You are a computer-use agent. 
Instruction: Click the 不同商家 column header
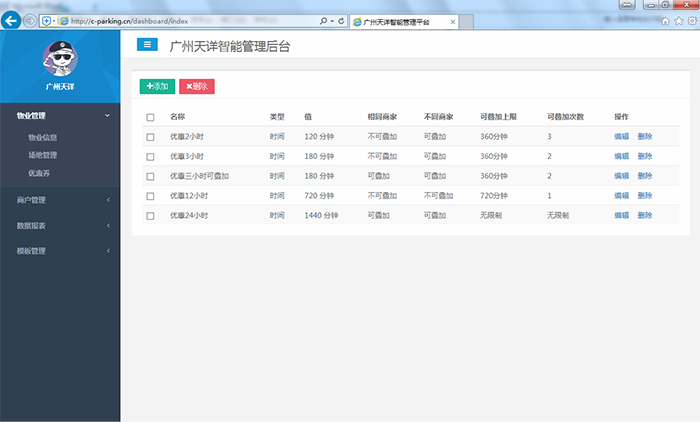(x=438, y=117)
